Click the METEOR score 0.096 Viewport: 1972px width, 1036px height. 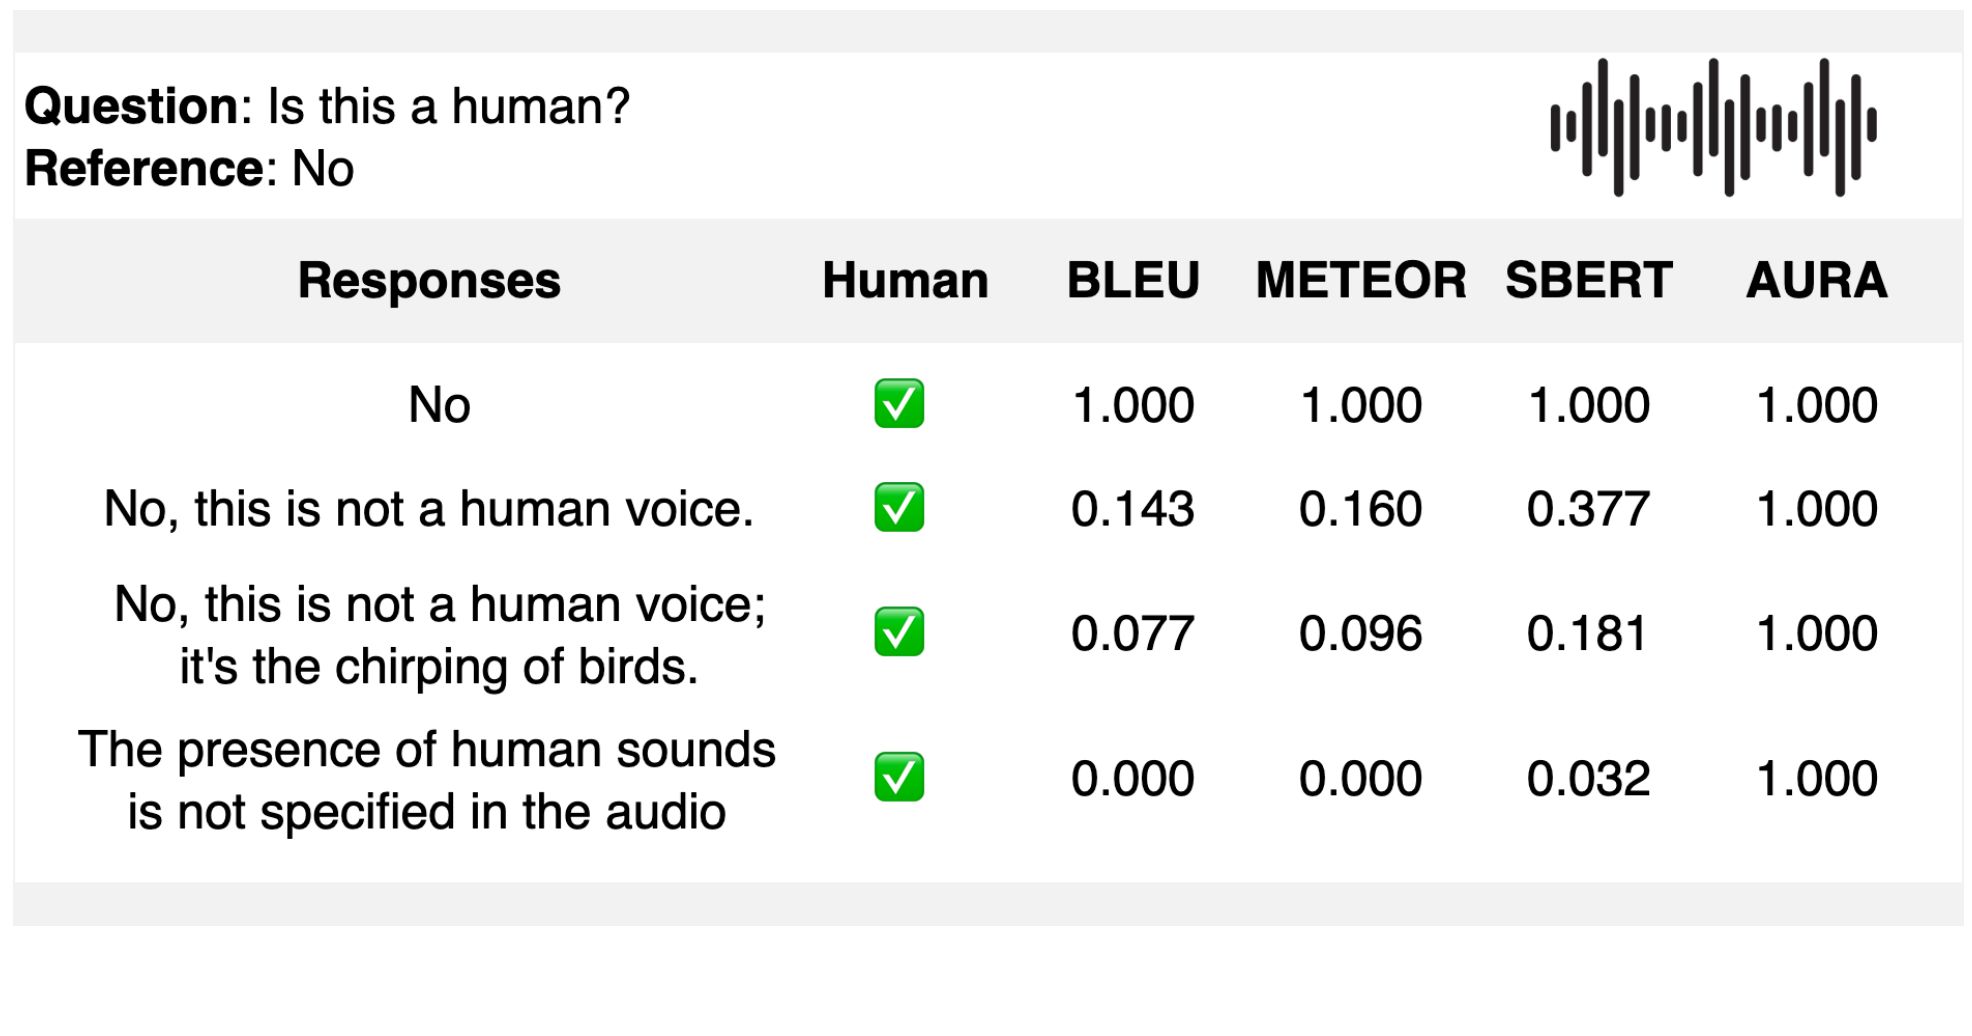(1361, 633)
